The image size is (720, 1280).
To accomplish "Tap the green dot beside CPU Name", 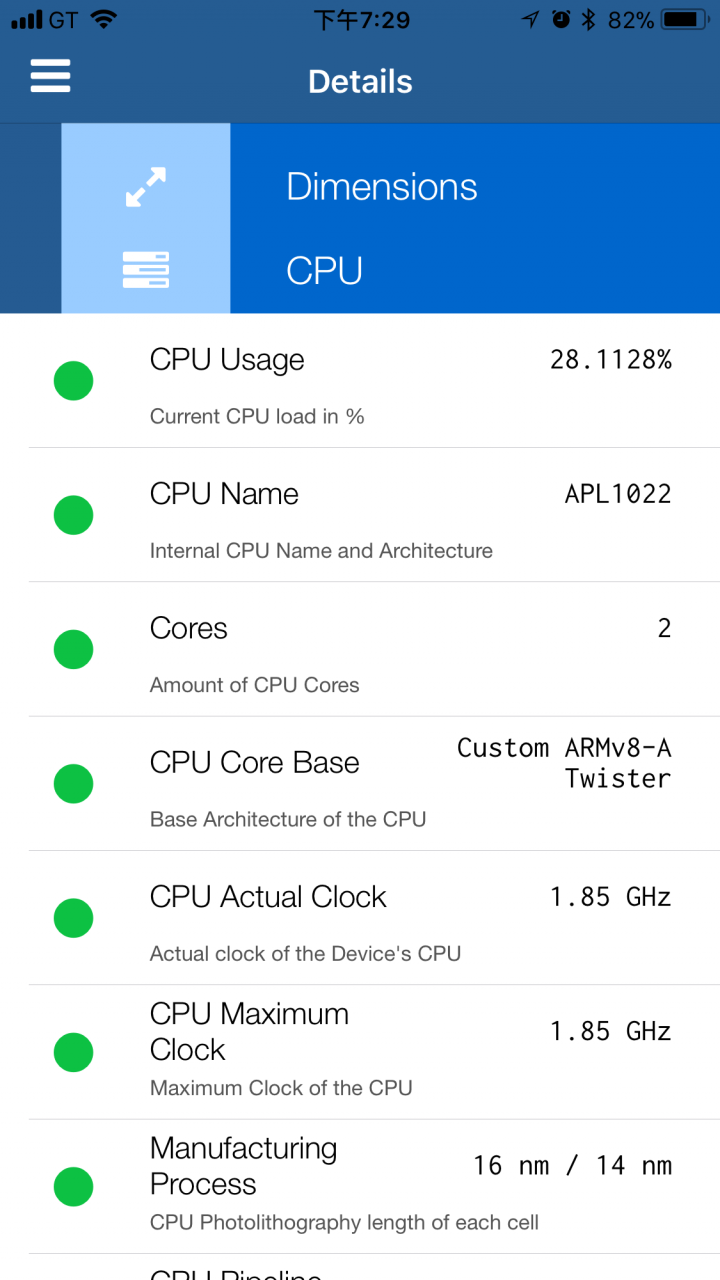I will coord(73,515).
